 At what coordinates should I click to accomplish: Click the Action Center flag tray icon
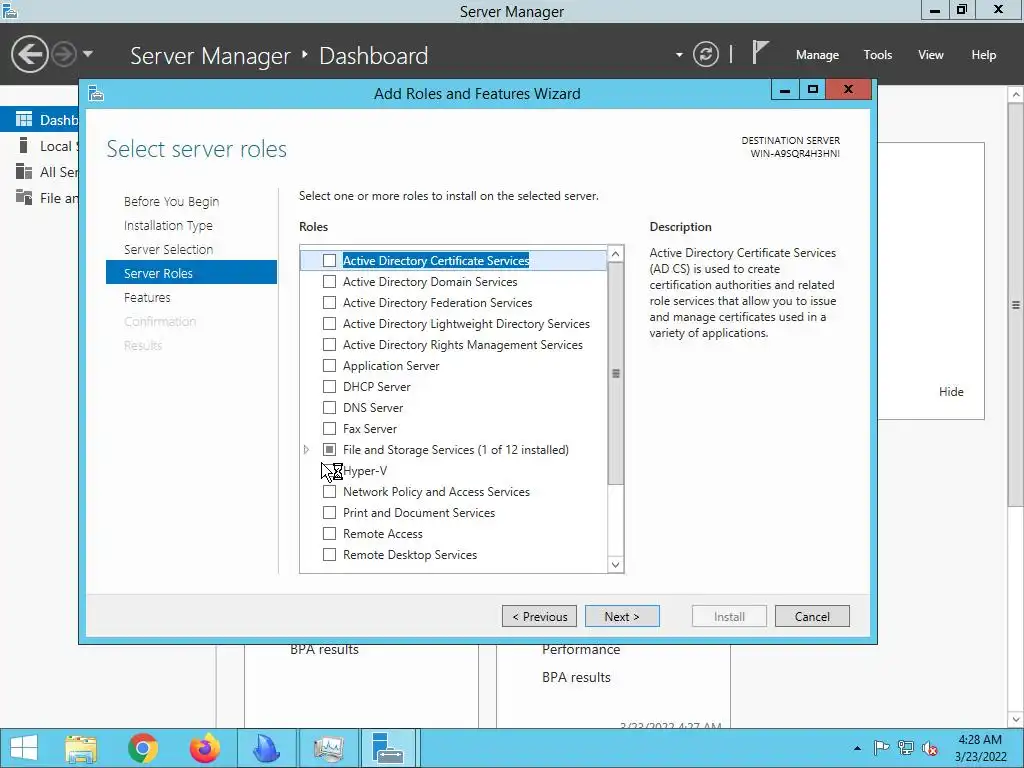881,748
